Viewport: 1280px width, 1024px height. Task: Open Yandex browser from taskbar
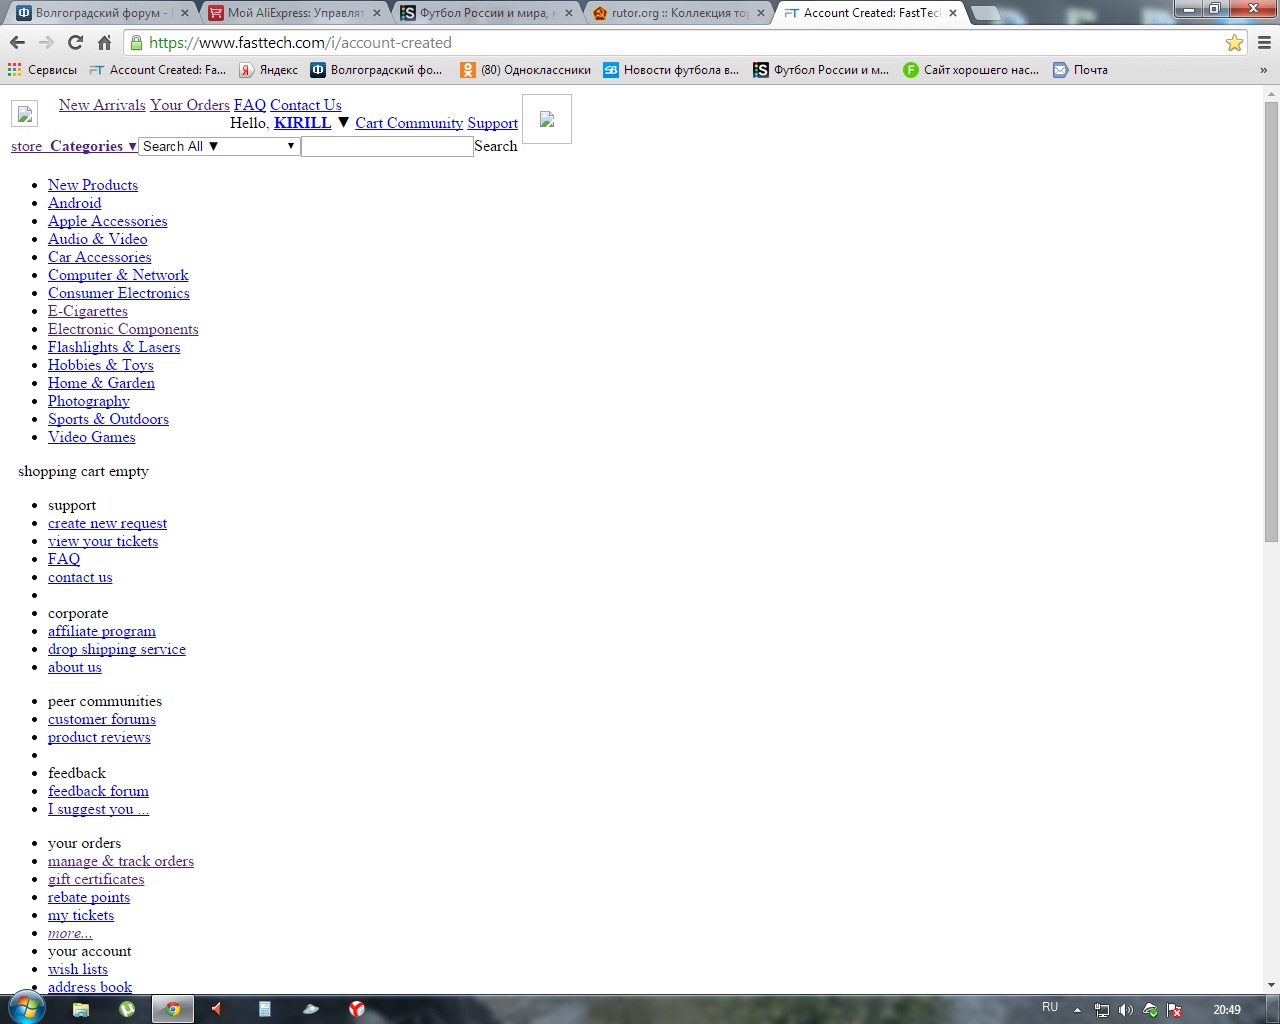point(356,1009)
